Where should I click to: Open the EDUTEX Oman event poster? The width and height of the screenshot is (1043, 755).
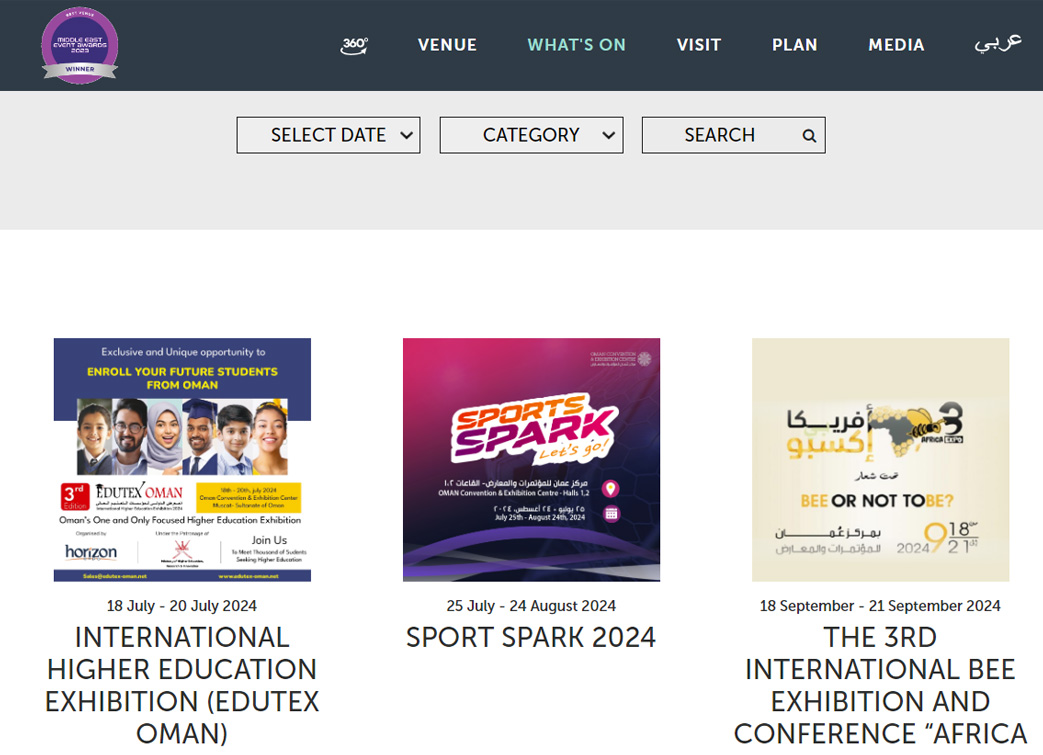[182, 459]
